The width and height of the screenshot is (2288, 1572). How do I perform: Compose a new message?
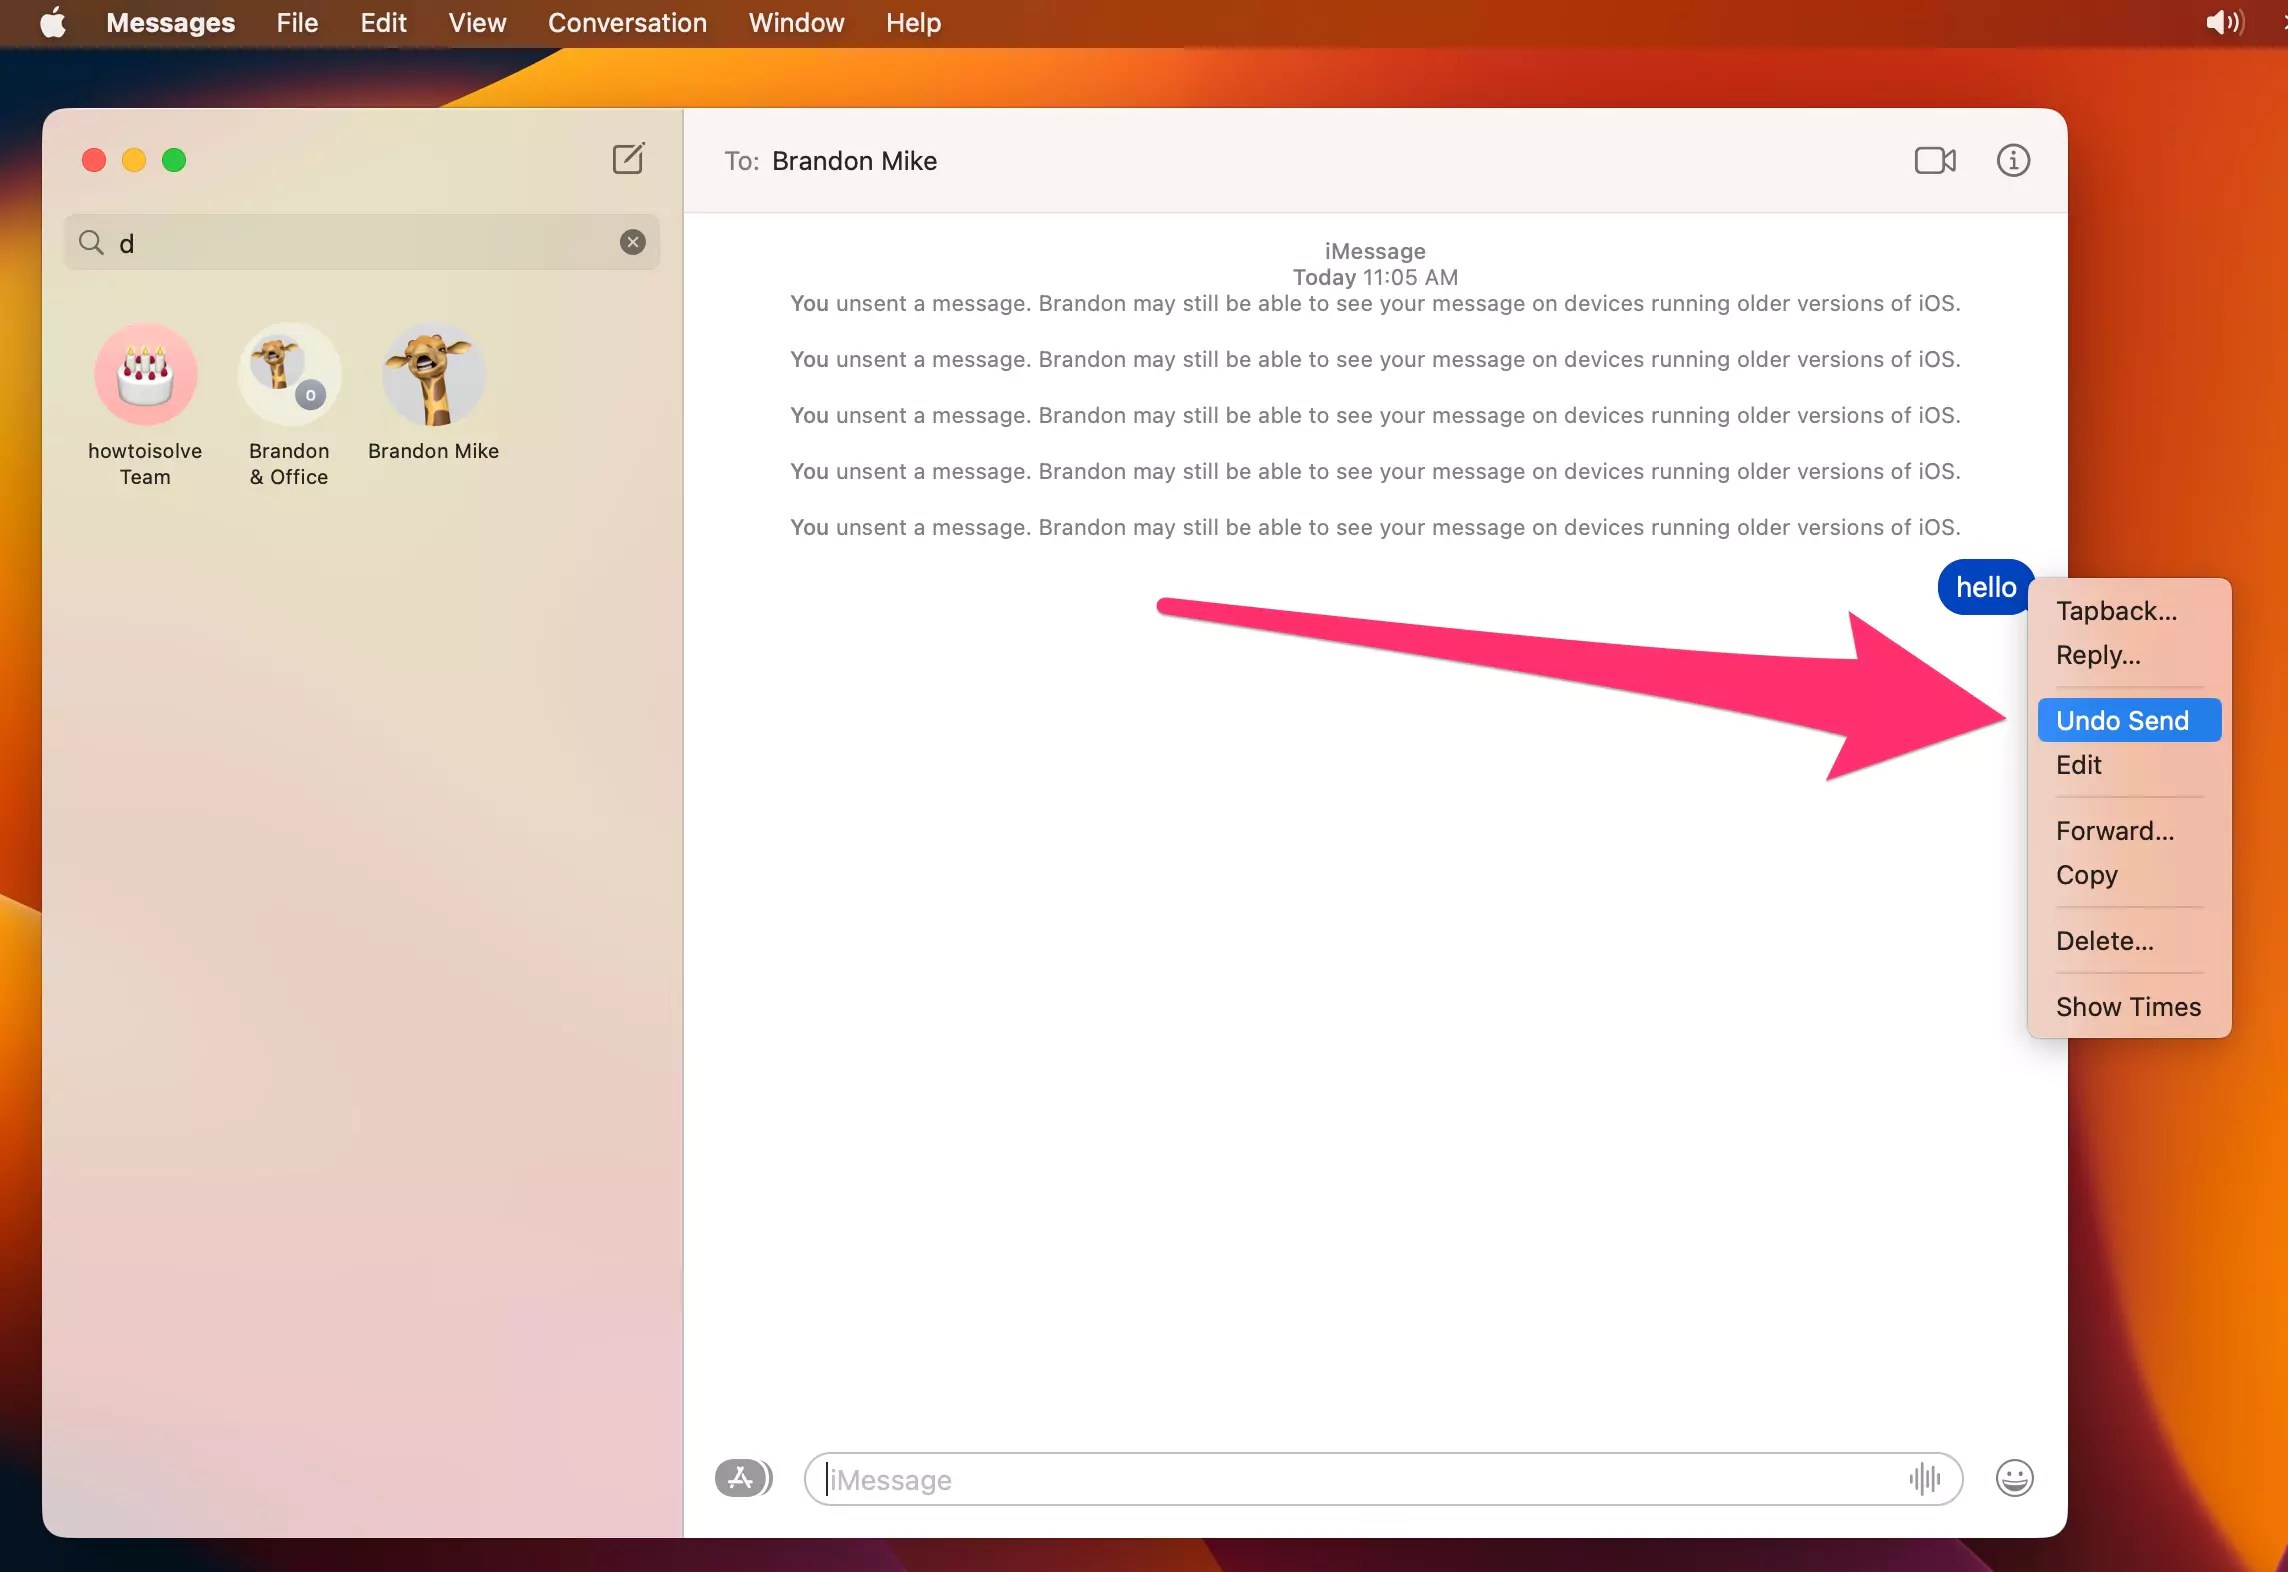(628, 158)
